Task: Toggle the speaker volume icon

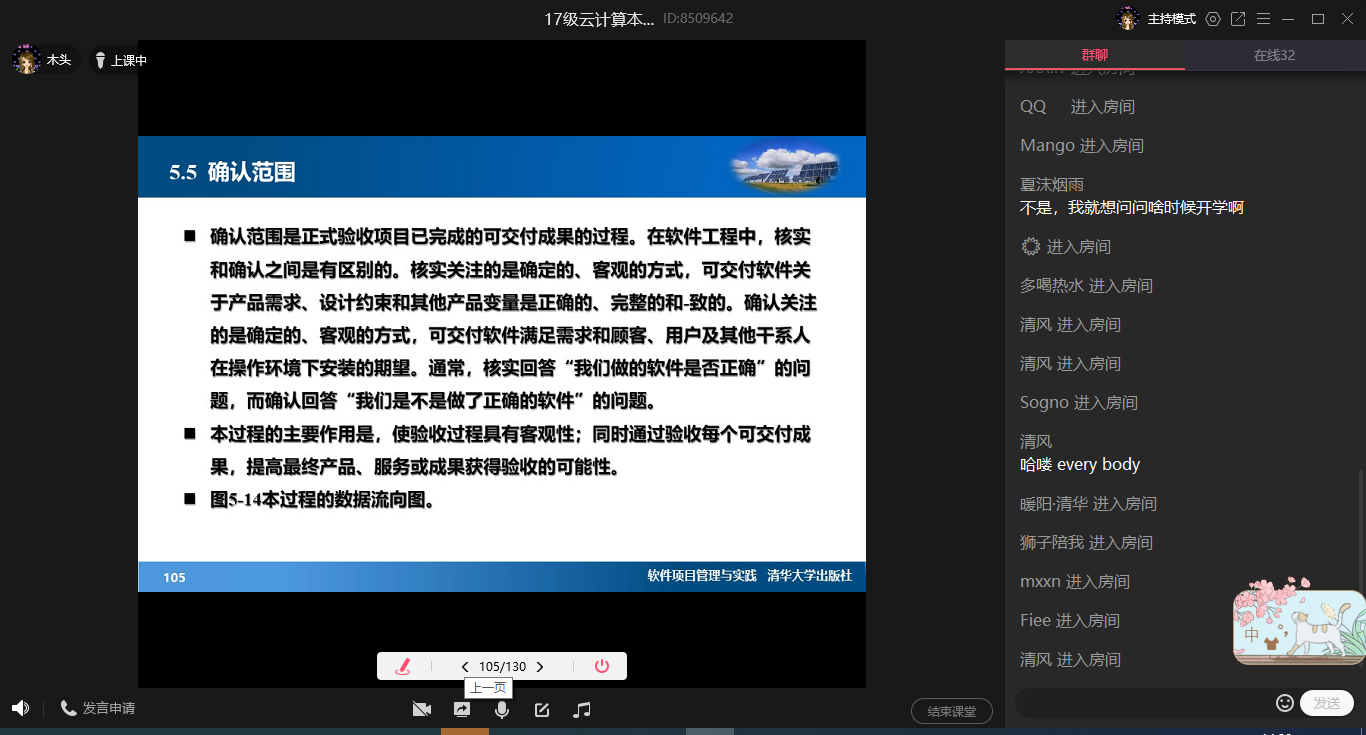Action: (20, 708)
